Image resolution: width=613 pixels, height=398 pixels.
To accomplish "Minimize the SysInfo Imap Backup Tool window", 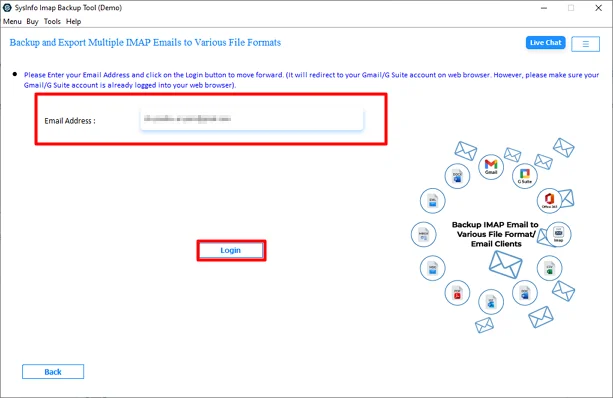I will [544, 8].
